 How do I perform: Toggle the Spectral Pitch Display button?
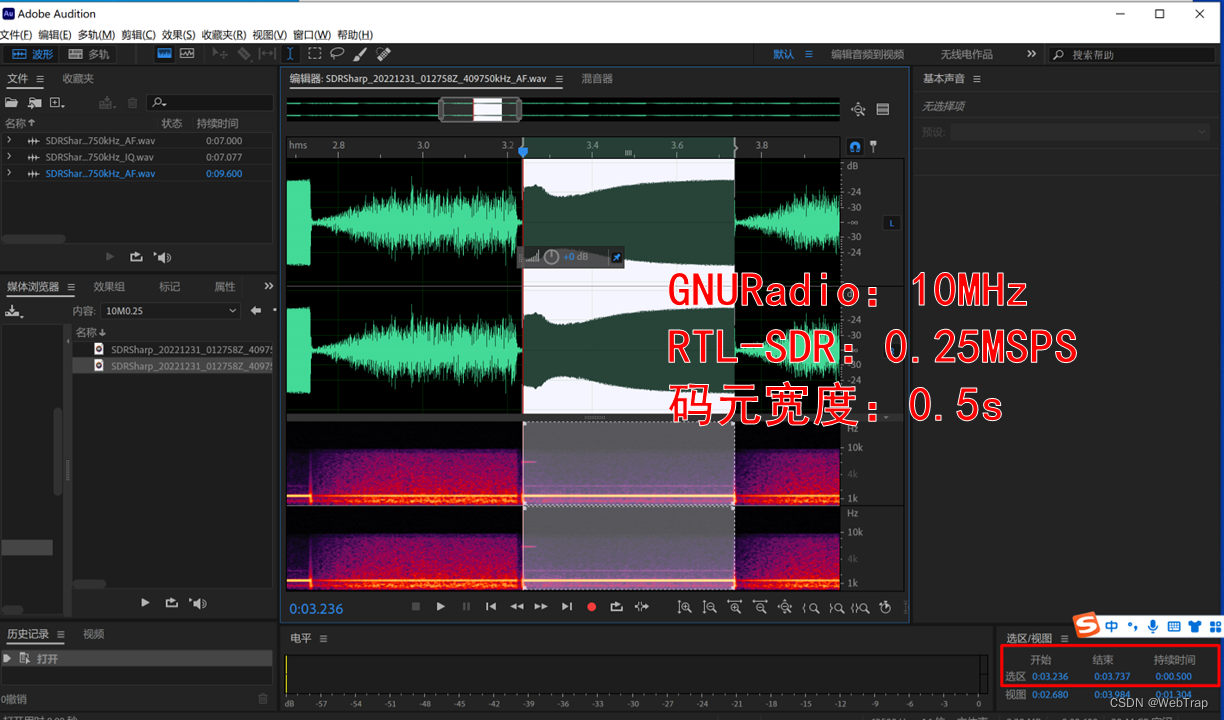pyautogui.click(x=187, y=54)
